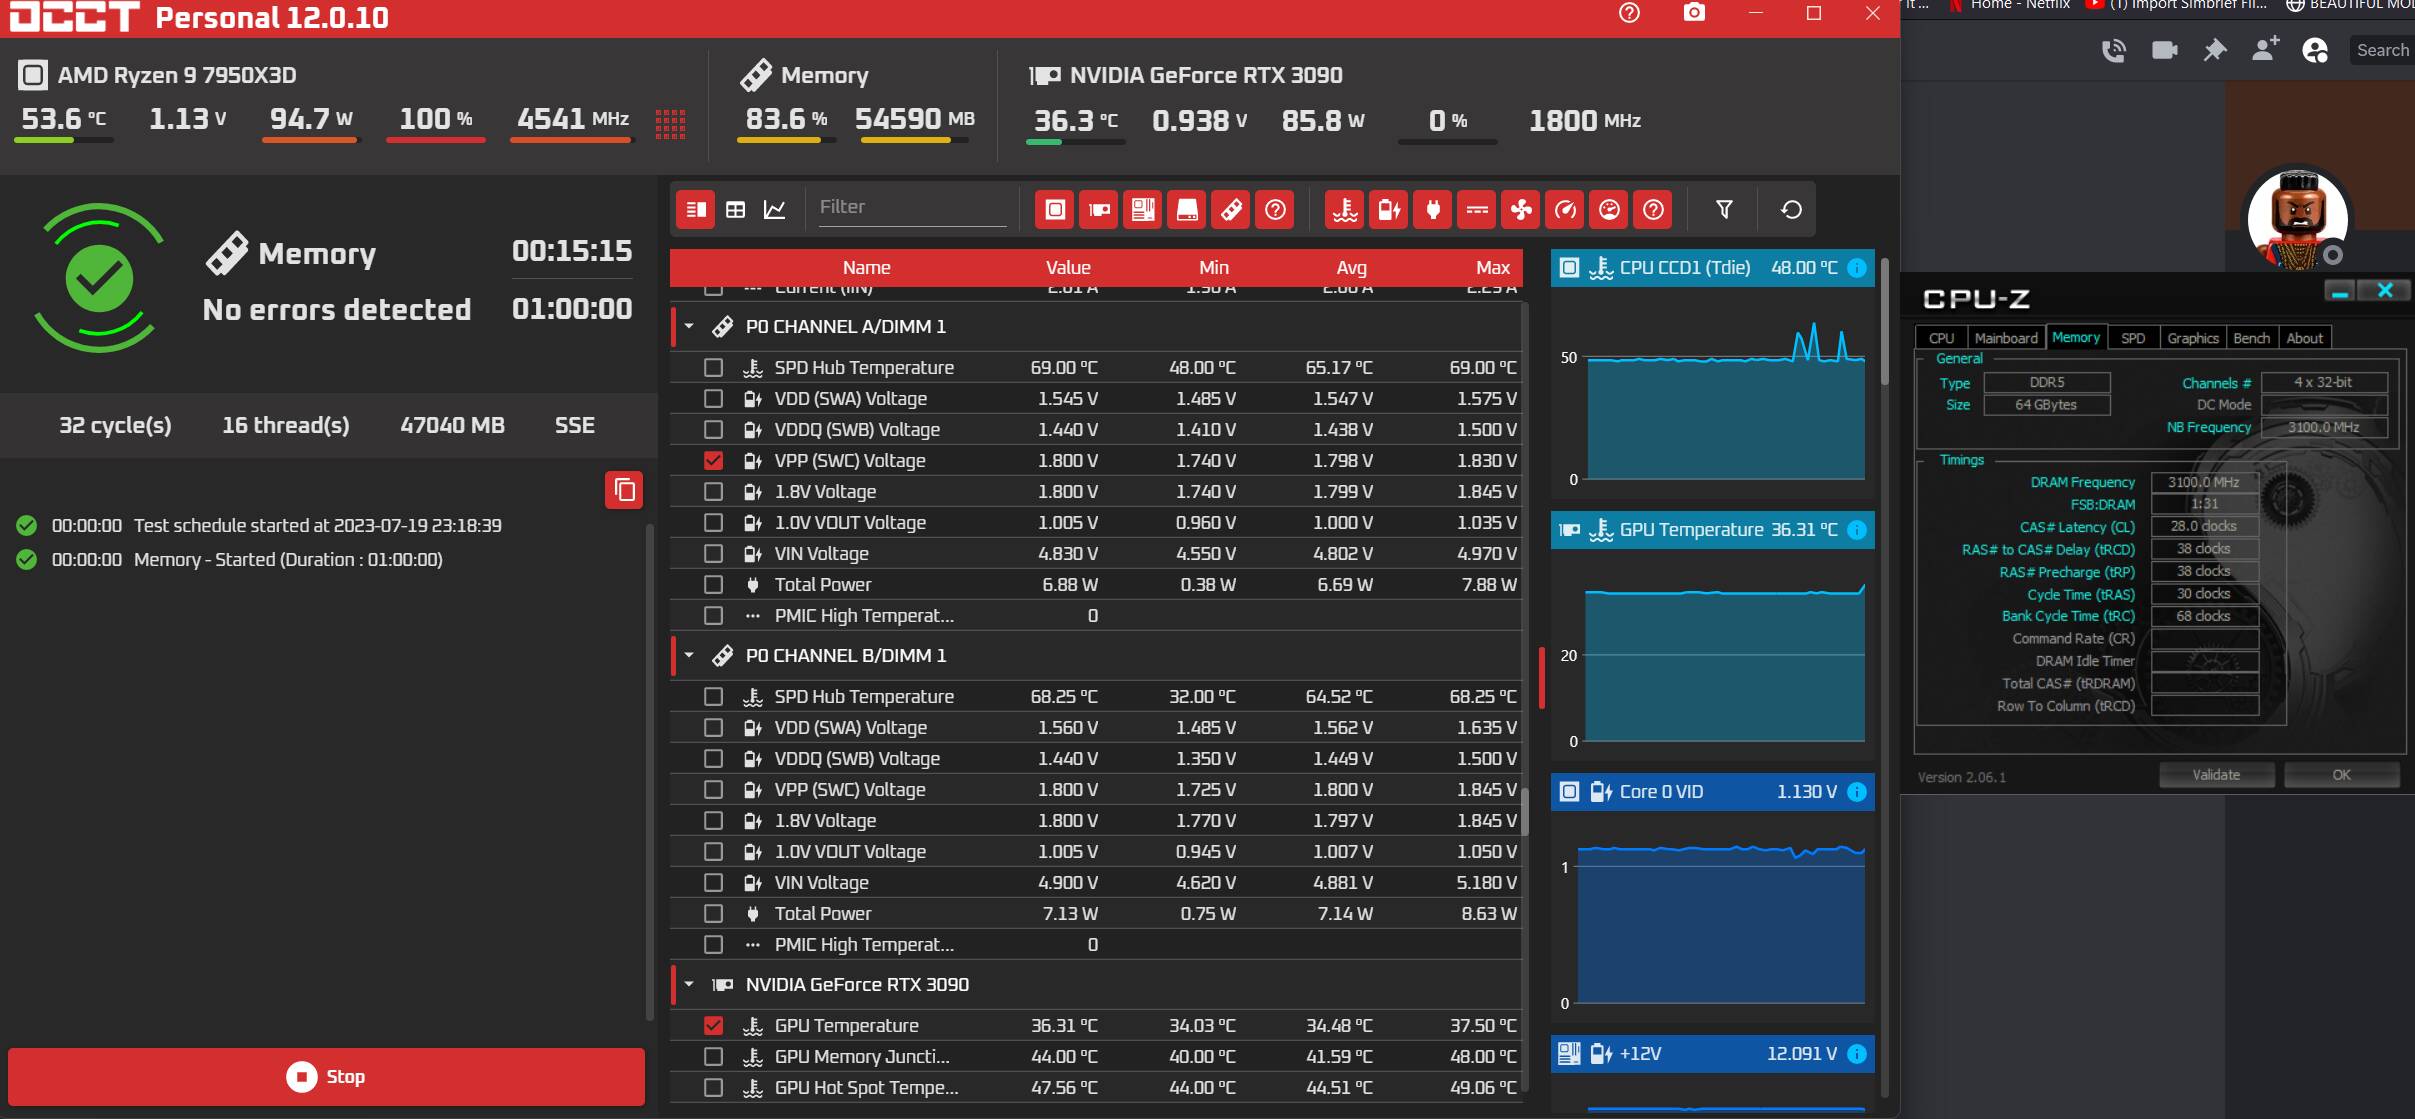Open the Graphics tab in CPU-Z
The image size is (2415, 1119).
(2193, 338)
